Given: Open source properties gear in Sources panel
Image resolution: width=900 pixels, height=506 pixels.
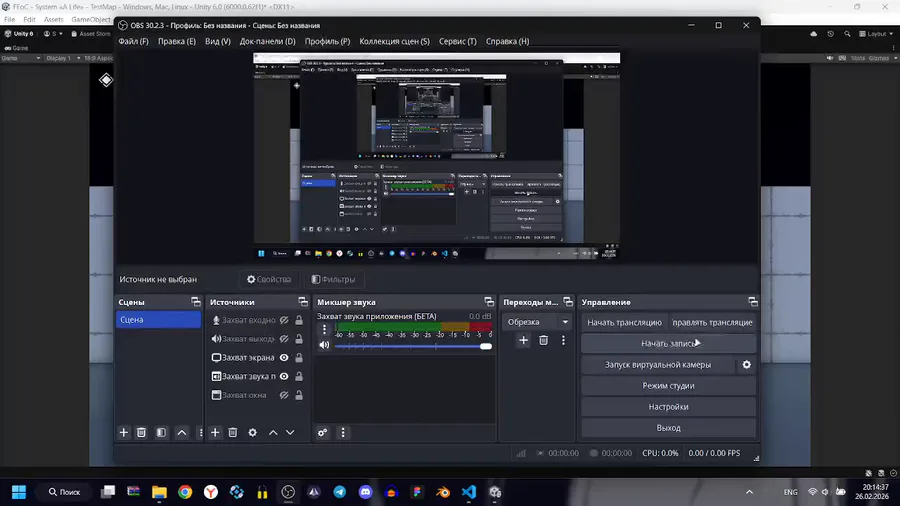Looking at the screenshot, I should pos(252,433).
